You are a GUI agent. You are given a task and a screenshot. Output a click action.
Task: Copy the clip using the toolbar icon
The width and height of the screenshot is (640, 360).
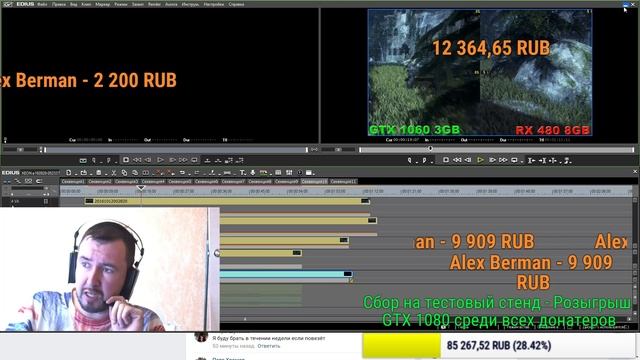coord(124,172)
